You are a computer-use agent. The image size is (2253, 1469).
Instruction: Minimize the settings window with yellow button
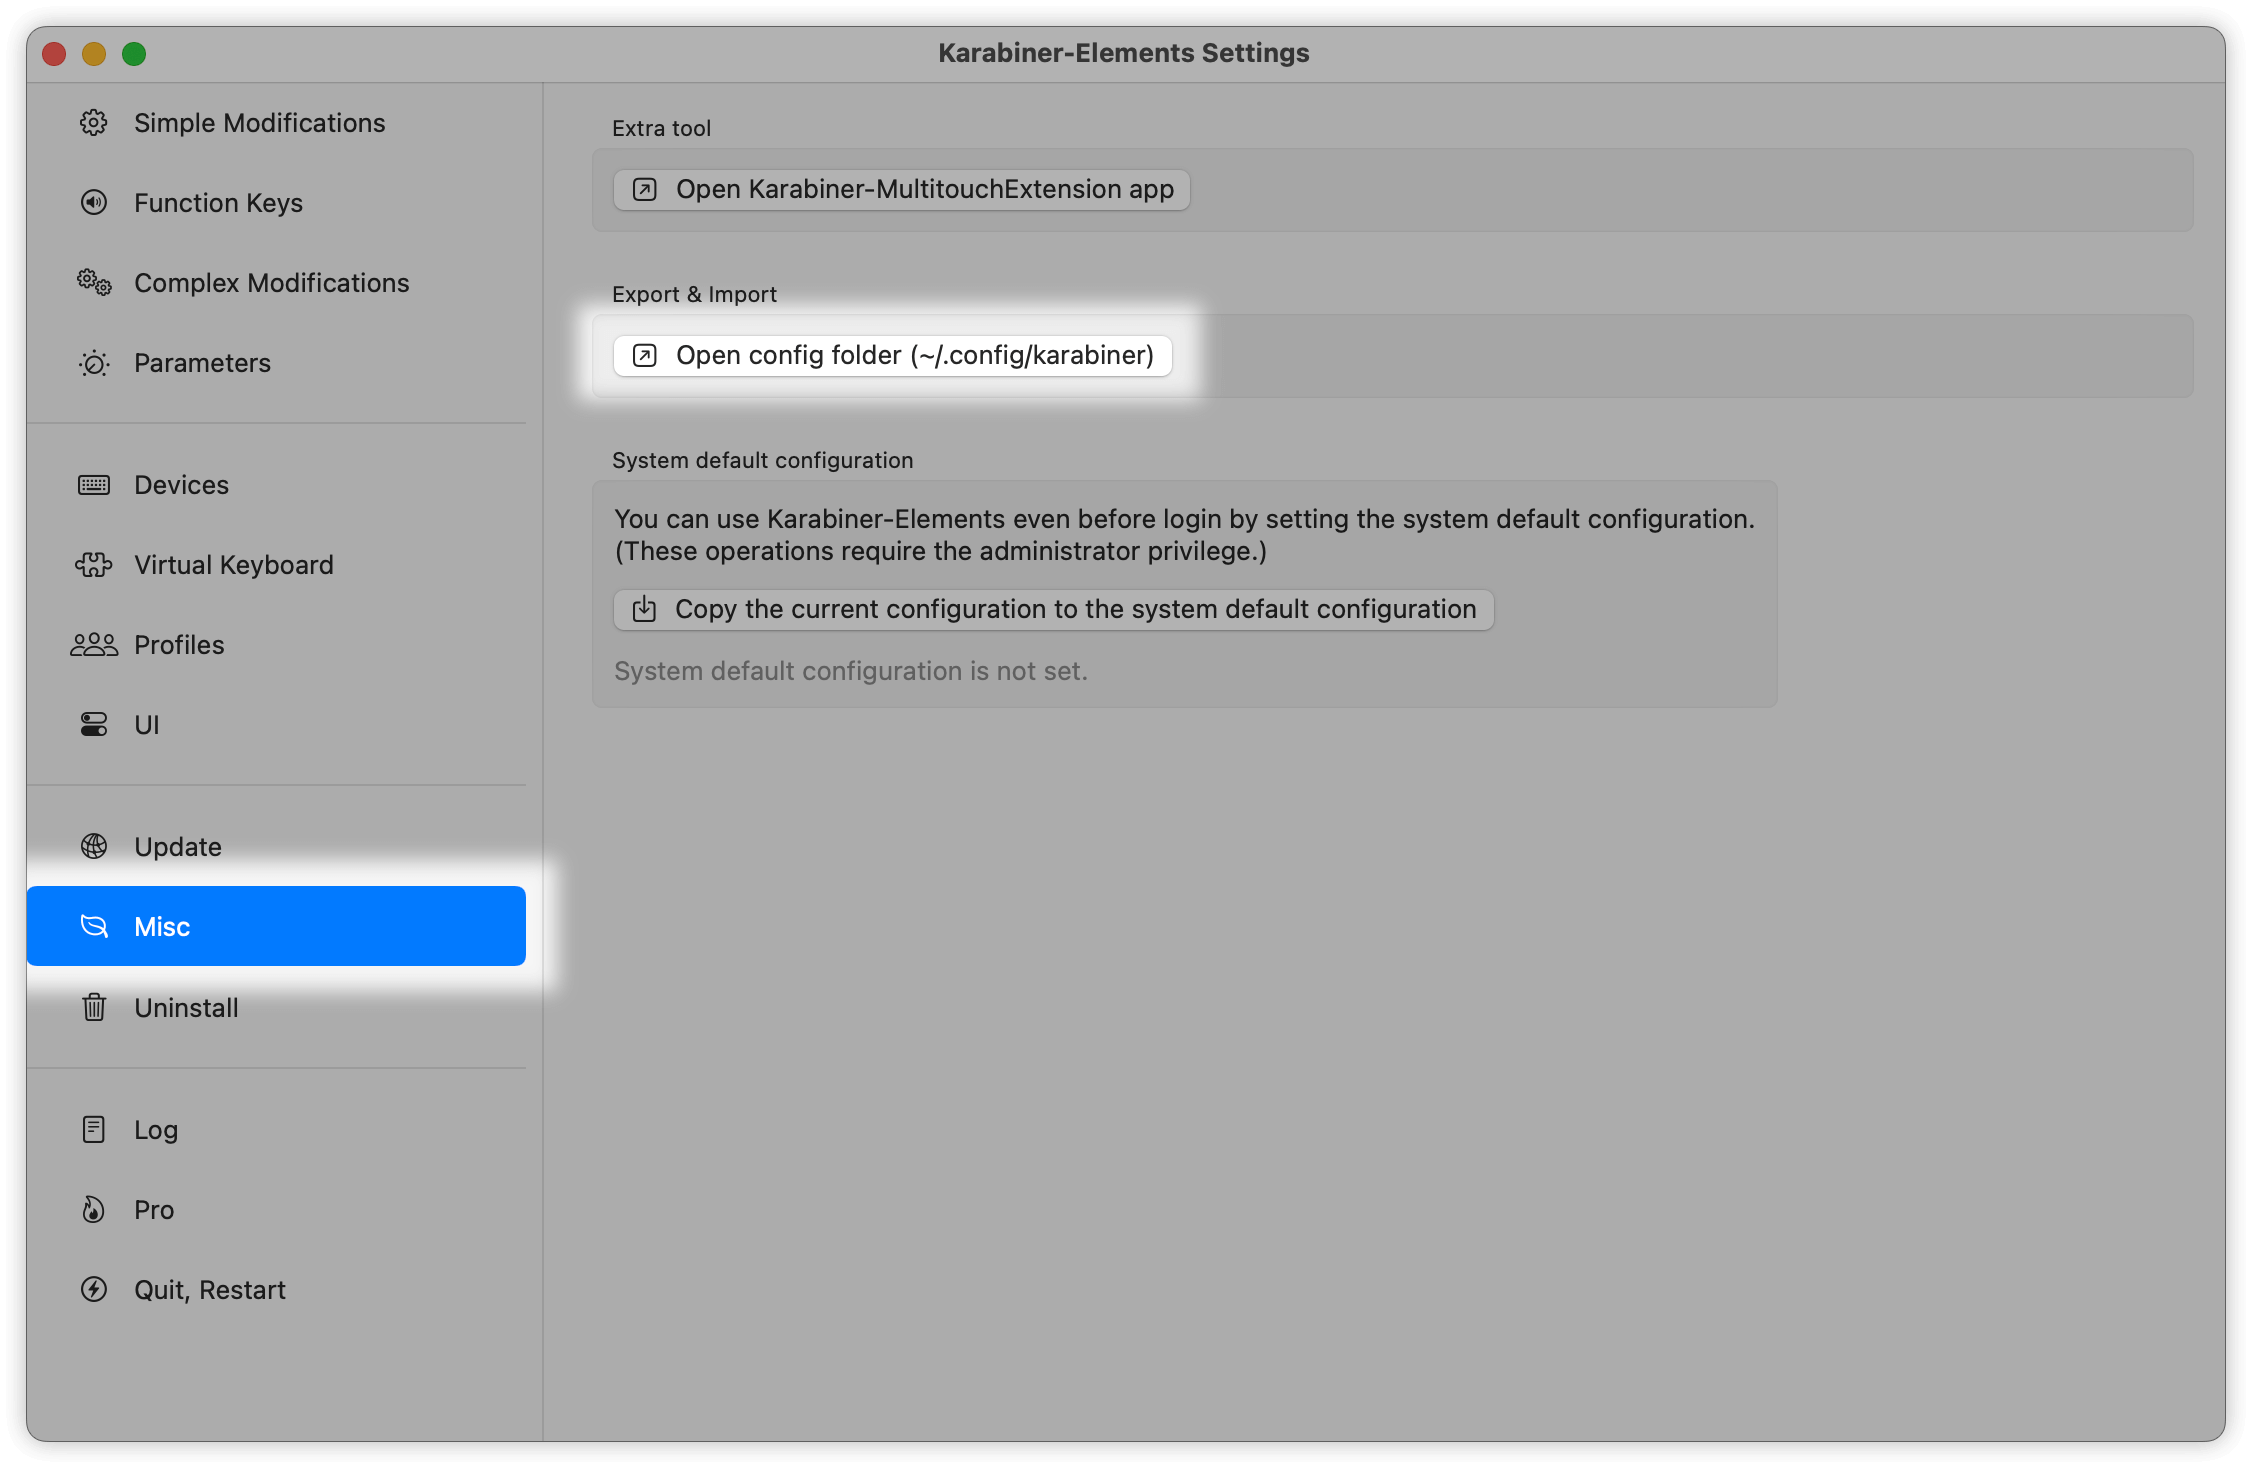94,54
